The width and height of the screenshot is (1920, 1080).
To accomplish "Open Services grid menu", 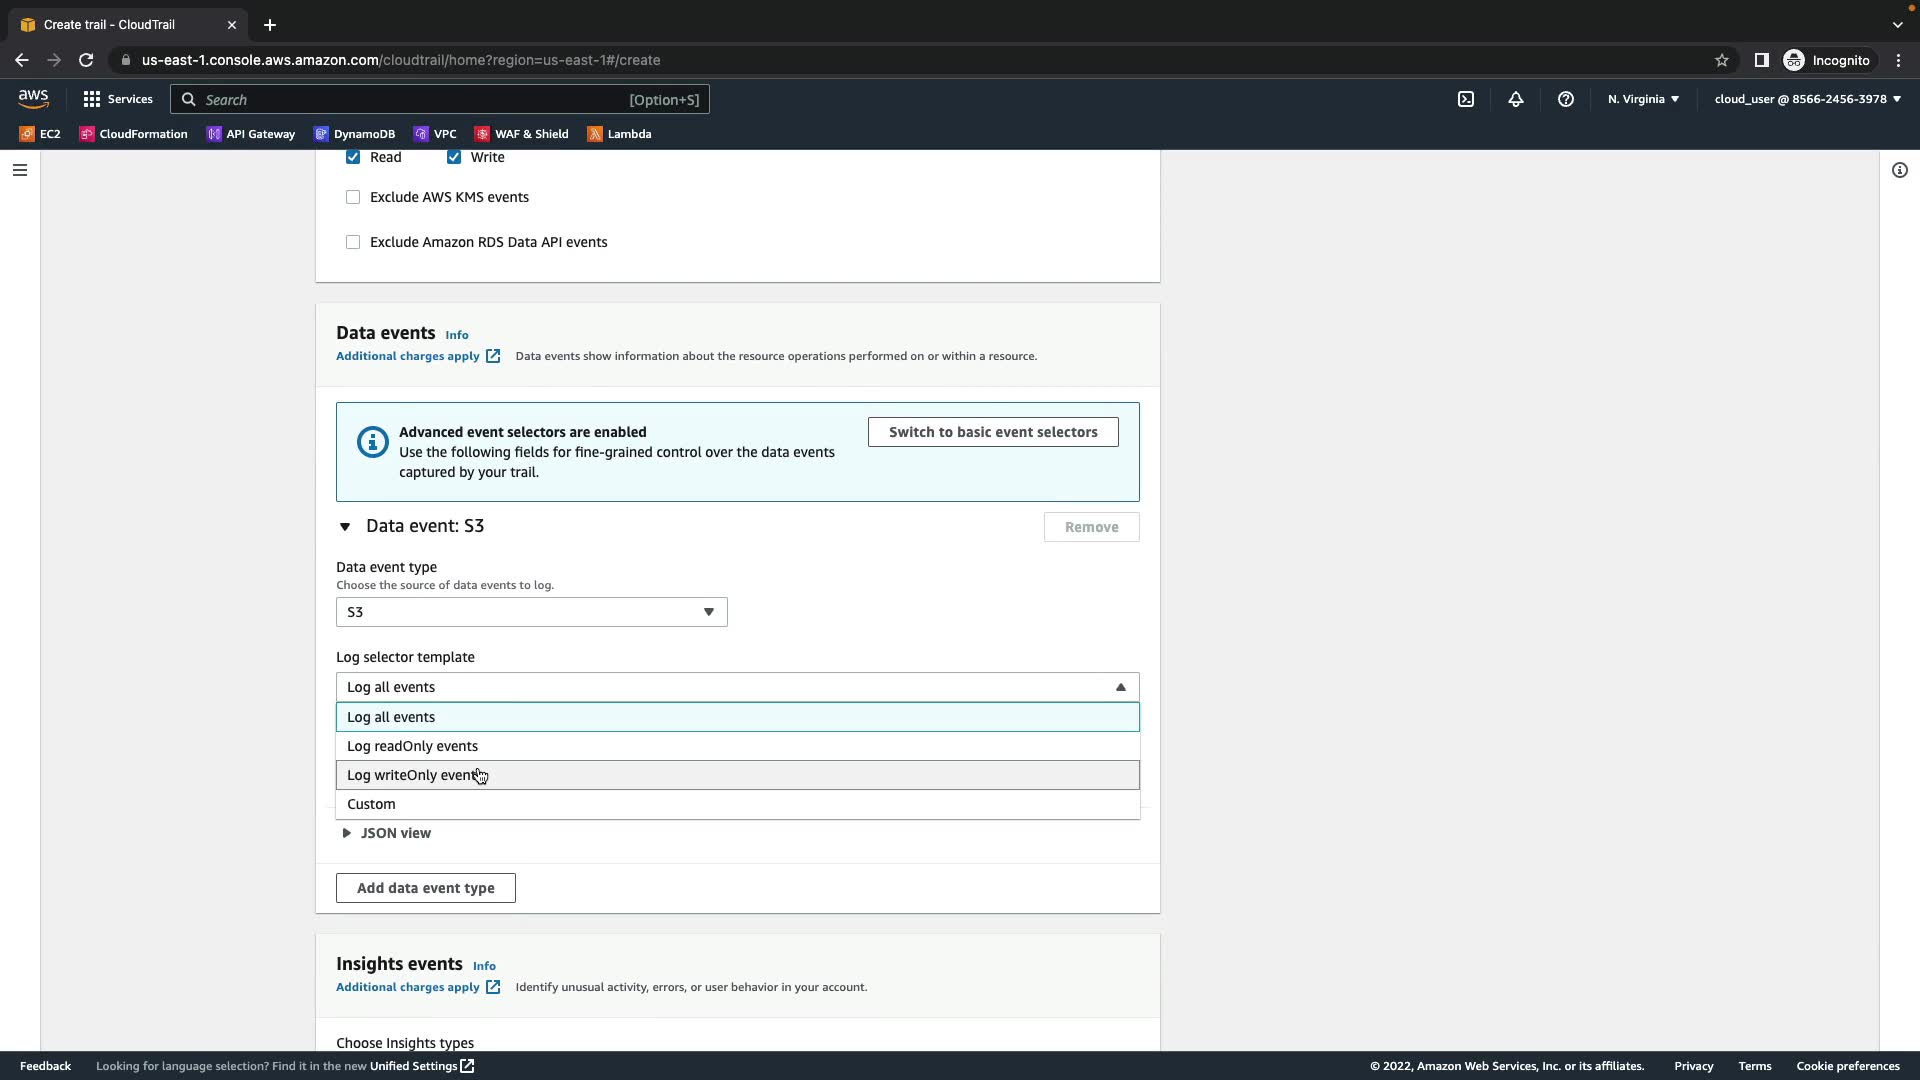I will point(118,99).
